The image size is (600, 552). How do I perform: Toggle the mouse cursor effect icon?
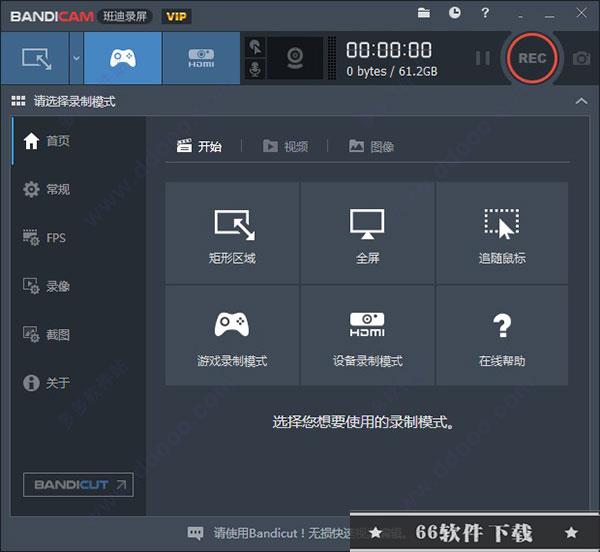pos(255,47)
